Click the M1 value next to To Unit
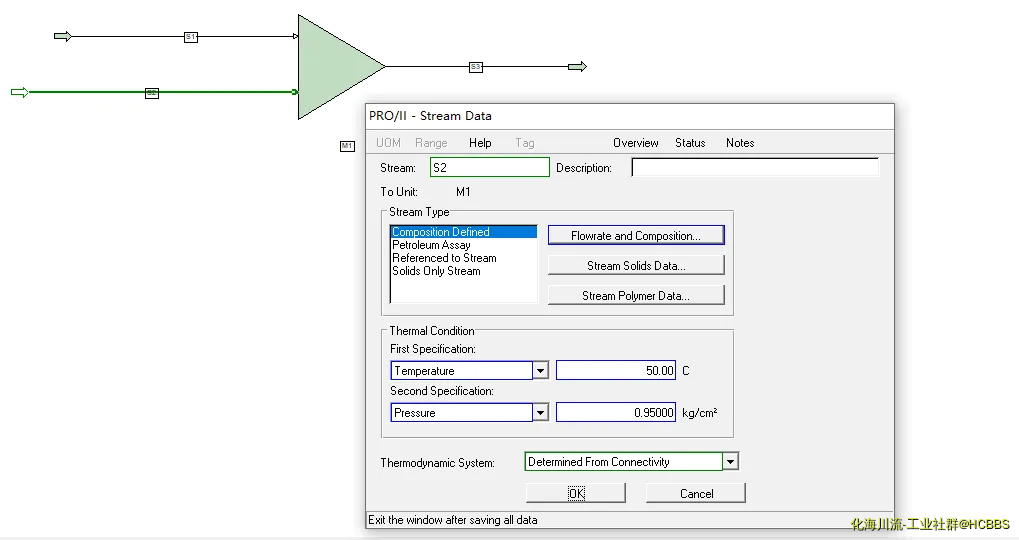The image size is (1019, 540). tap(463, 192)
